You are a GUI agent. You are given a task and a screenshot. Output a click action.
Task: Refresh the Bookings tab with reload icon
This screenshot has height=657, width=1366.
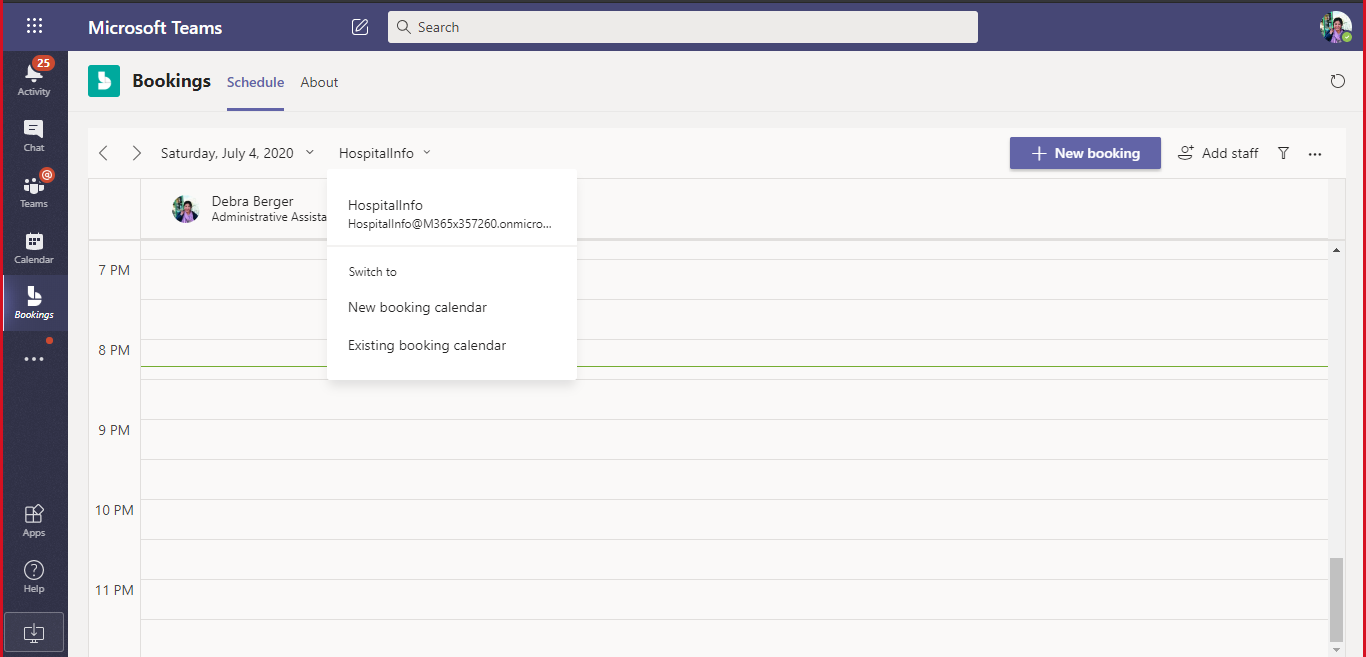click(1338, 82)
